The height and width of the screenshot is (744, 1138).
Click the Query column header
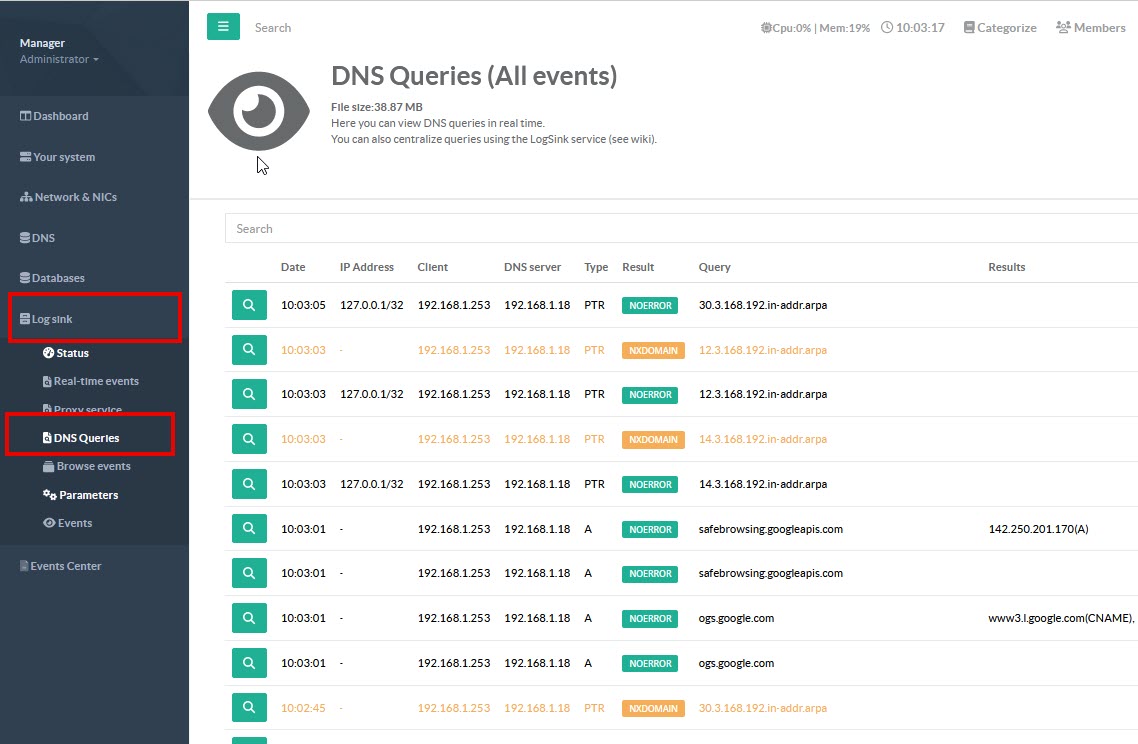tap(714, 267)
